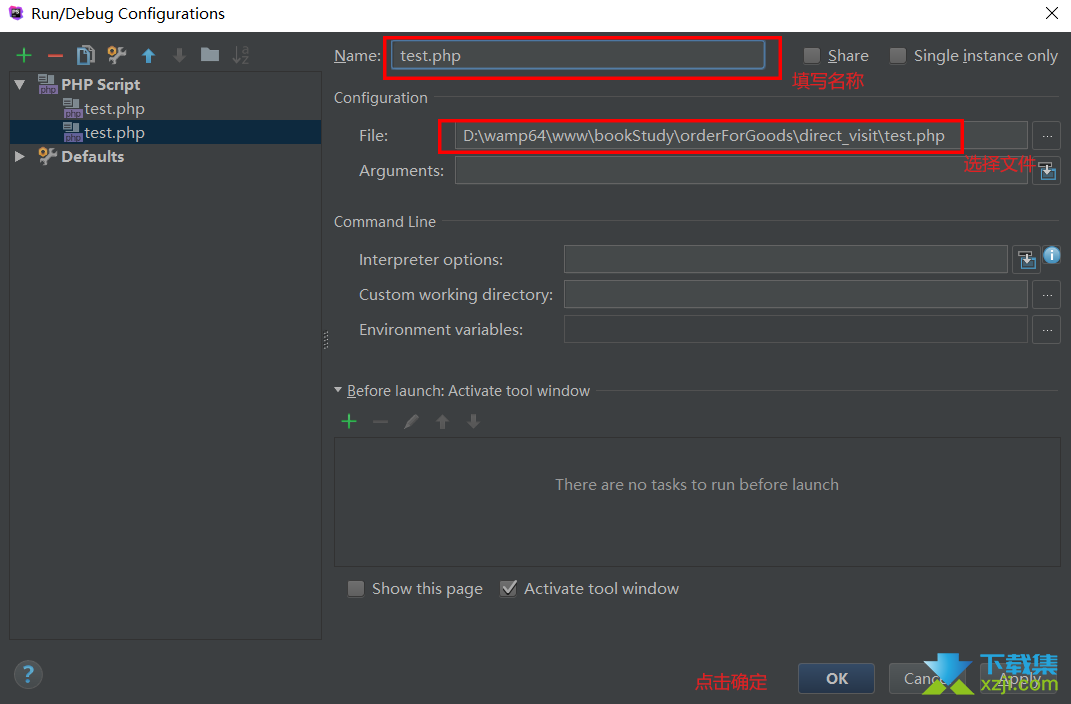Sort configurations alphabetically
Screen dimensions: 1071x704
click(x=240, y=55)
